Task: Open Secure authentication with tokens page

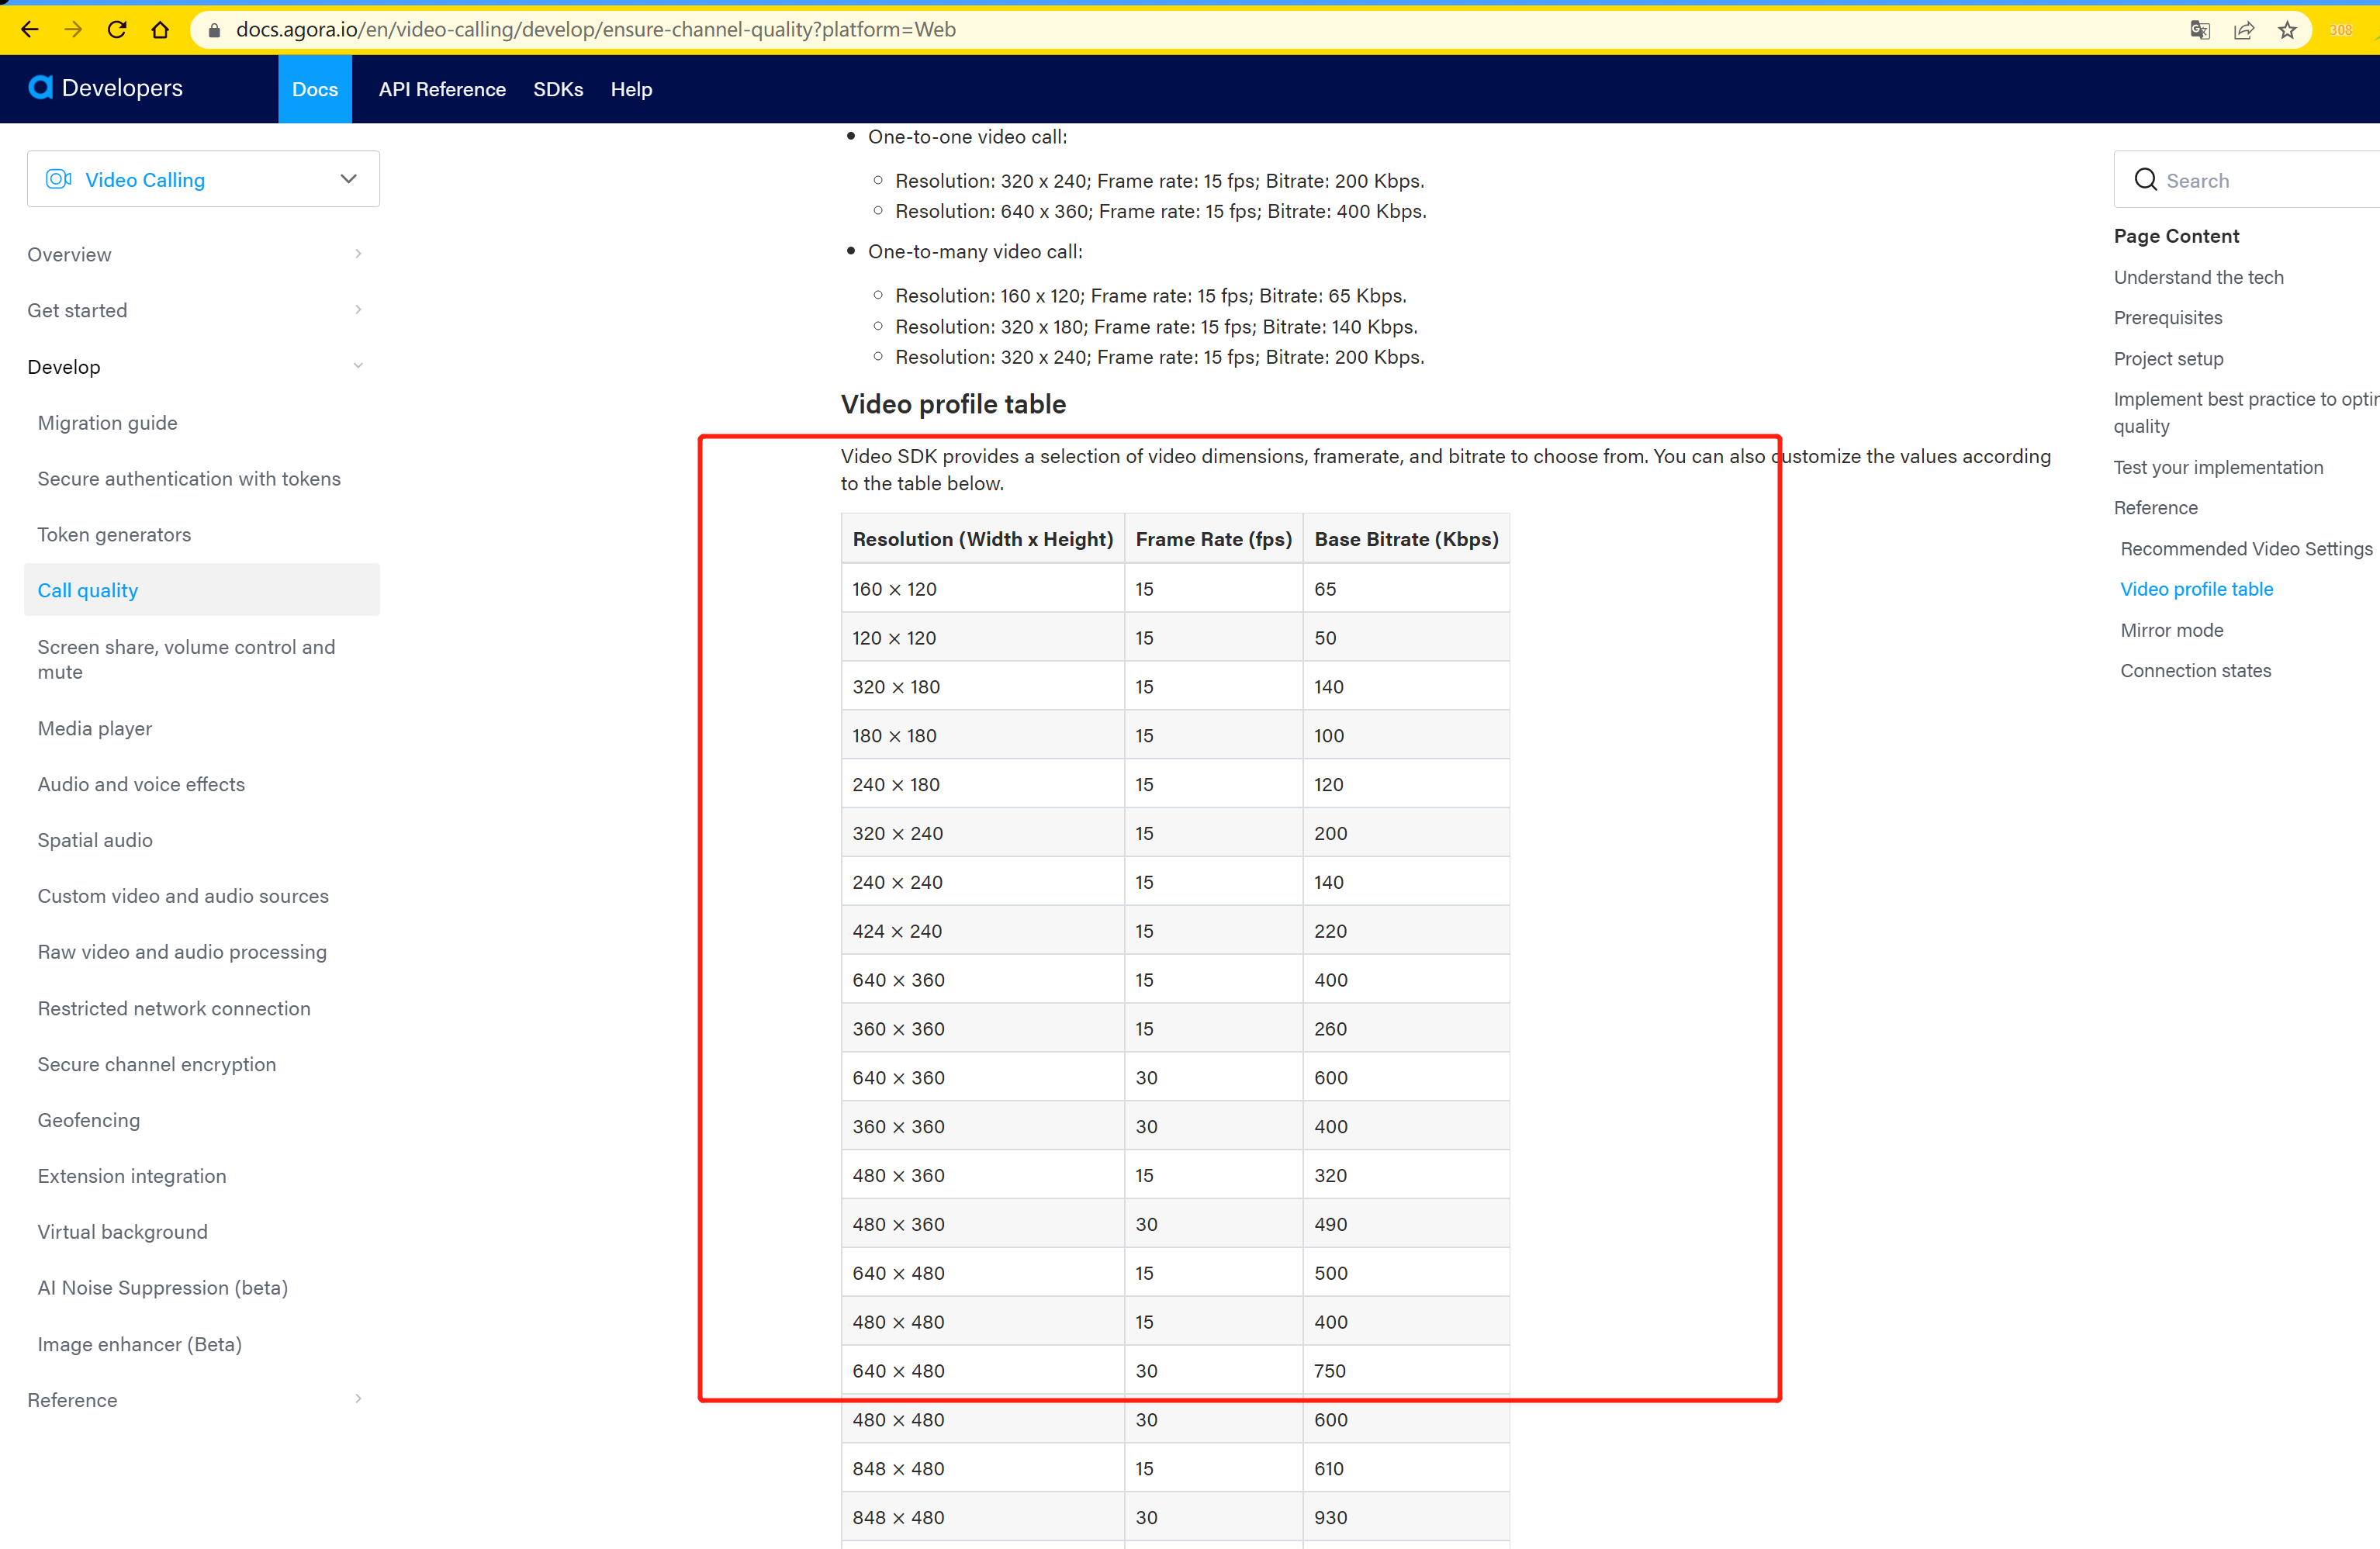Action: click(x=189, y=479)
